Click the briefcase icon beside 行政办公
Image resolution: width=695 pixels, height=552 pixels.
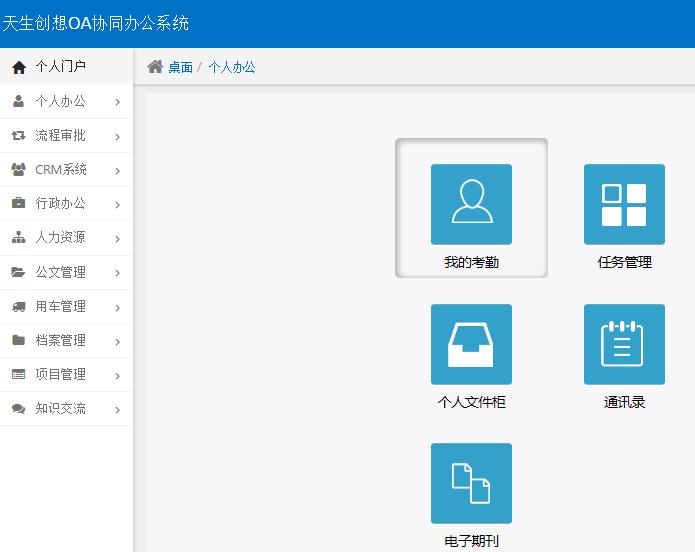click(19, 203)
